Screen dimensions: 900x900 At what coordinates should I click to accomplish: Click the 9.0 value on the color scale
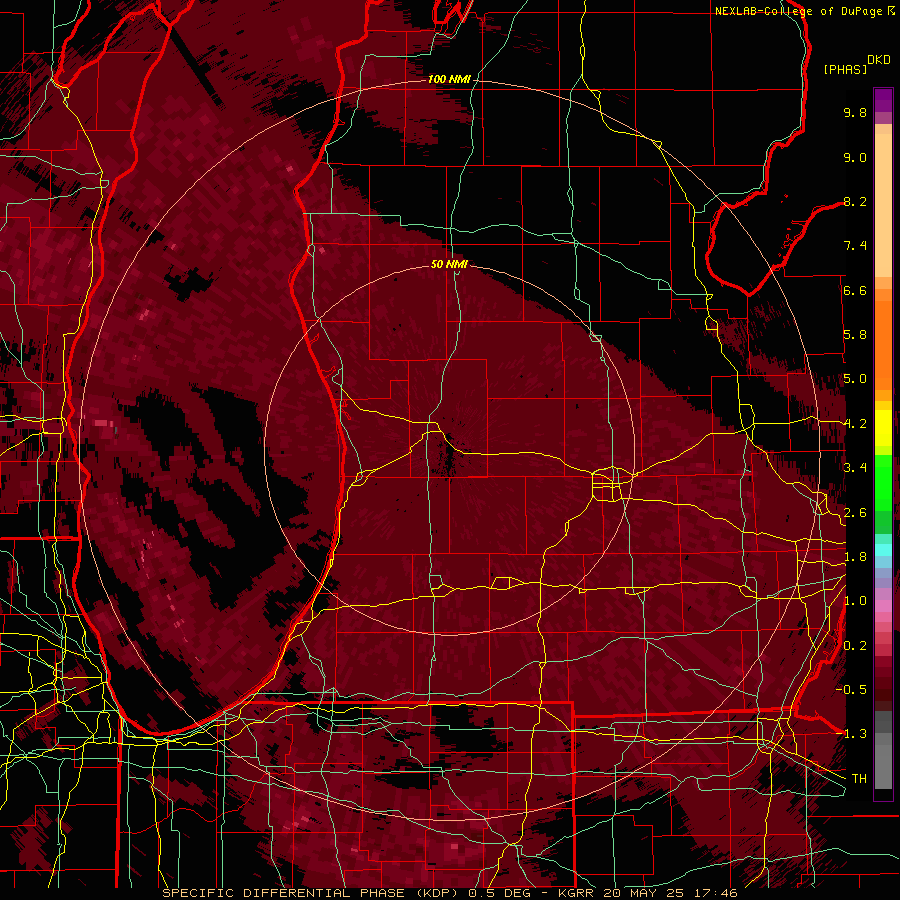coord(855,157)
